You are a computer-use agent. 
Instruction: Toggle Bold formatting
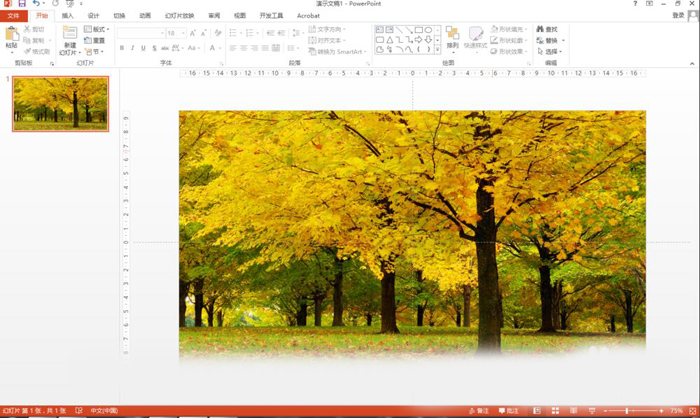[x=122, y=48]
